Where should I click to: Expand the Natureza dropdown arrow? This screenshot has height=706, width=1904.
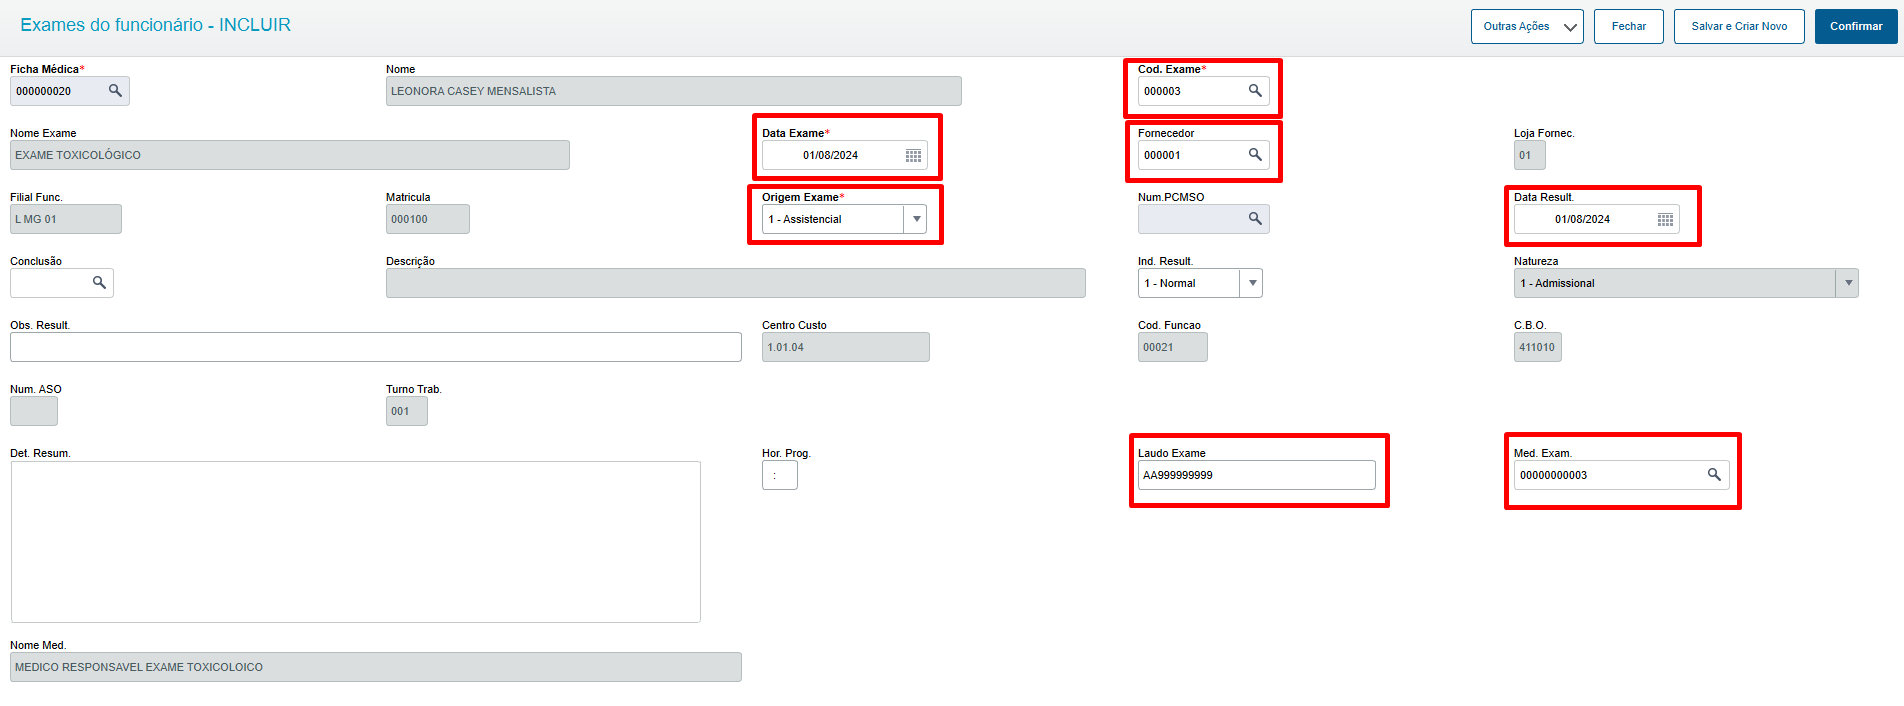(x=1848, y=283)
